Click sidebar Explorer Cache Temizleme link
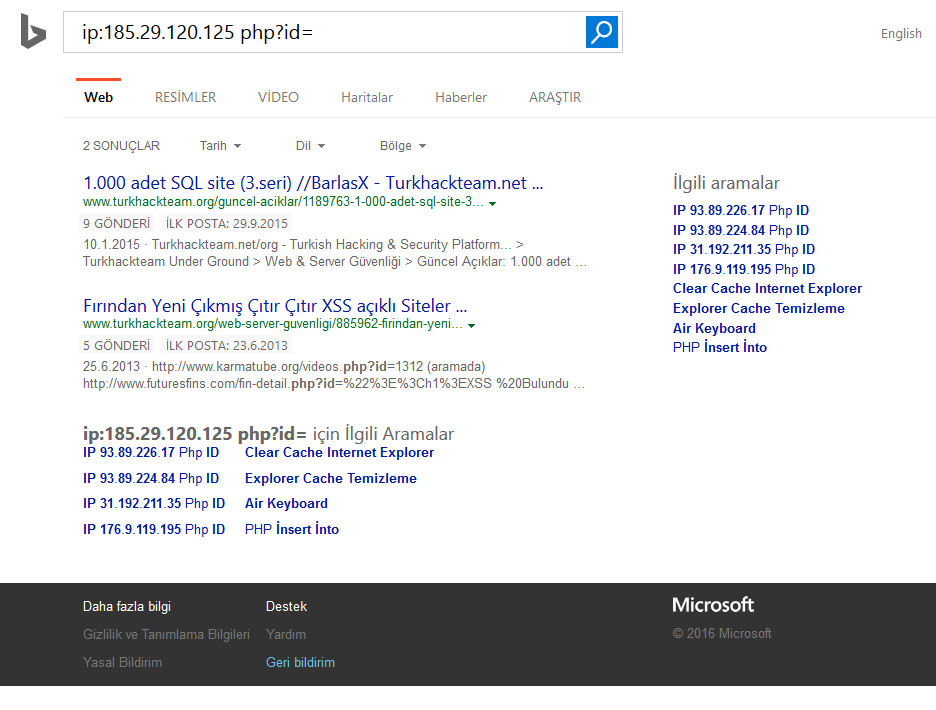The height and width of the screenshot is (710, 936). pyautogui.click(x=759, y=308)
